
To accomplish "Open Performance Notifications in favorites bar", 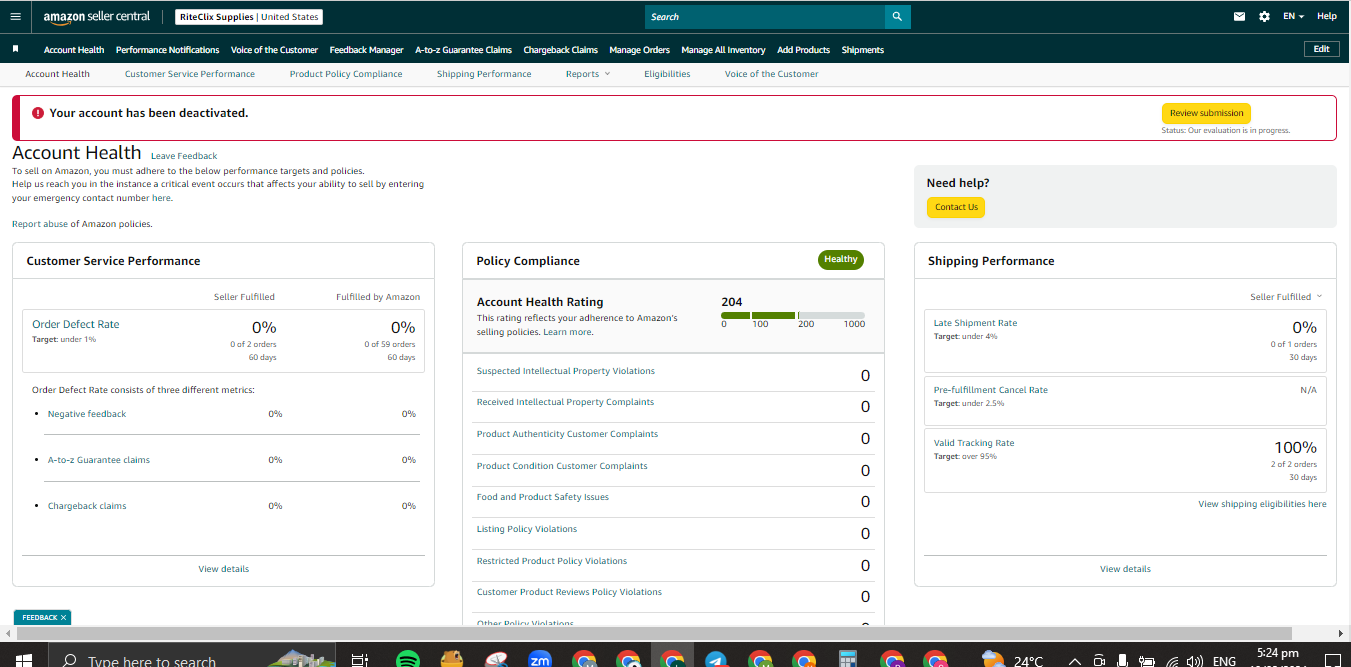I will tap(167, 50).
